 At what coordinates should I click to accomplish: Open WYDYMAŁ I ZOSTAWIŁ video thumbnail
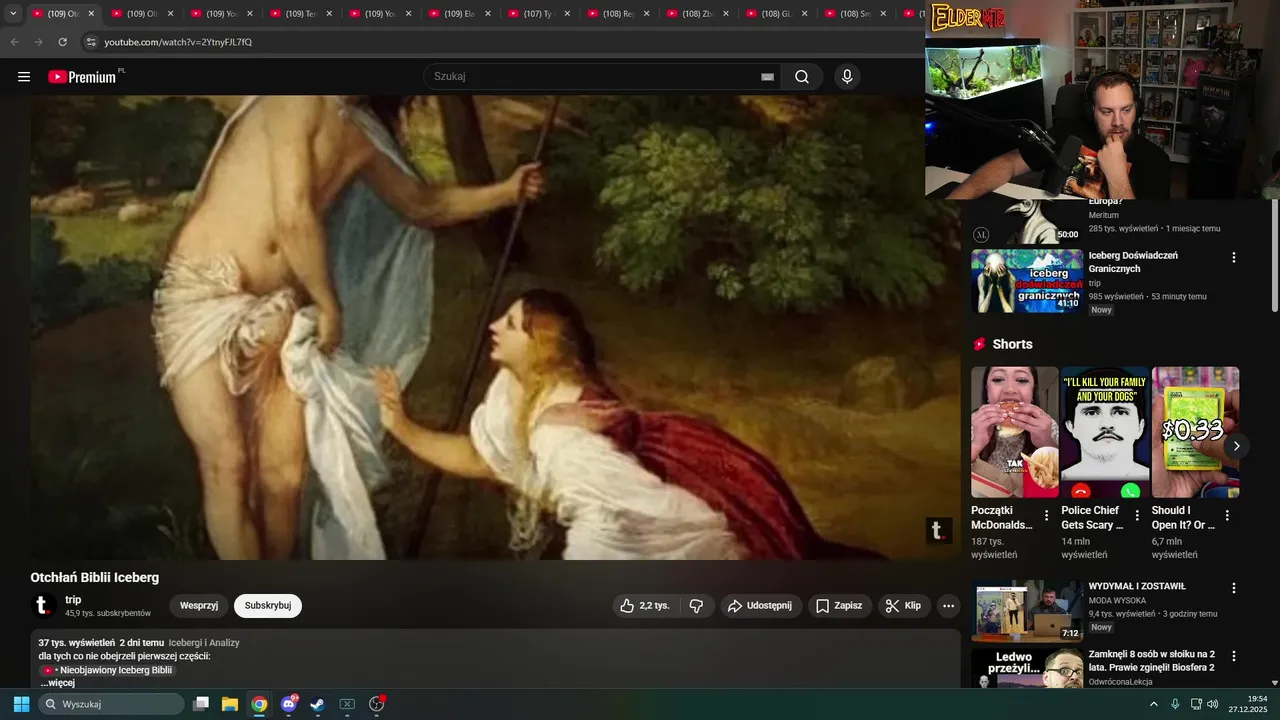click(x=1027, y=611)
